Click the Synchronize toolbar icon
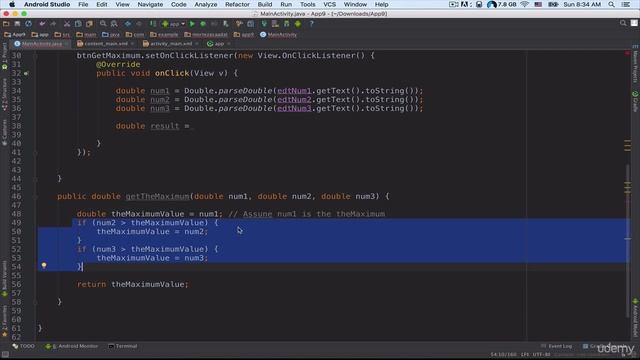640x360 pixels. click(x=29, y=24)
